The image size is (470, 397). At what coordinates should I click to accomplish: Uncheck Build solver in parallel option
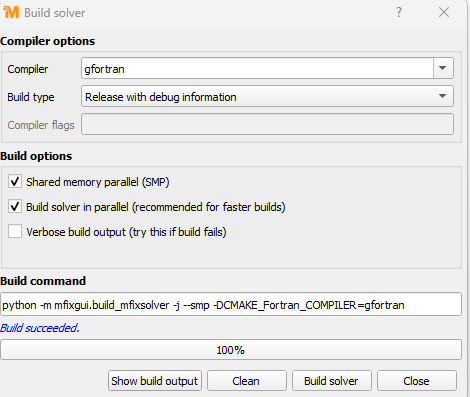15,207
